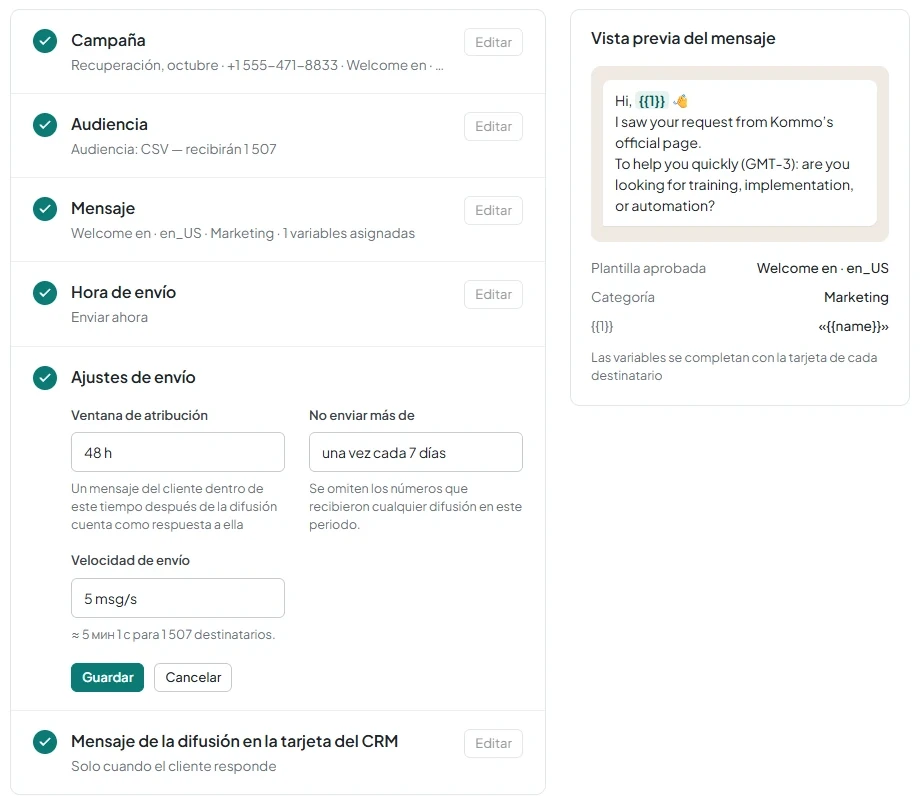Click the {{1}} variable tag in preview
The height and width of the screenshot is (796, 920).
click(x=652, y=101)
